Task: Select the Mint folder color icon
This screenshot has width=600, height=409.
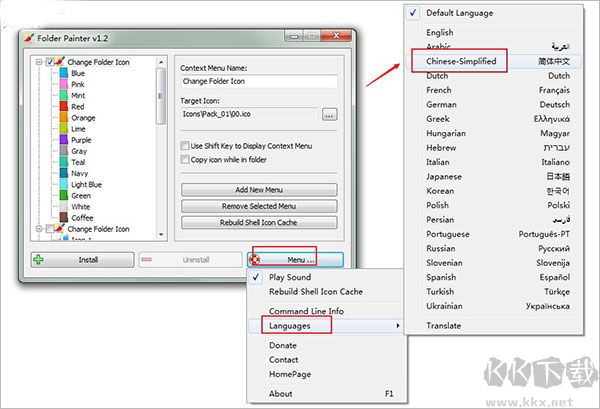Action: 64,95
